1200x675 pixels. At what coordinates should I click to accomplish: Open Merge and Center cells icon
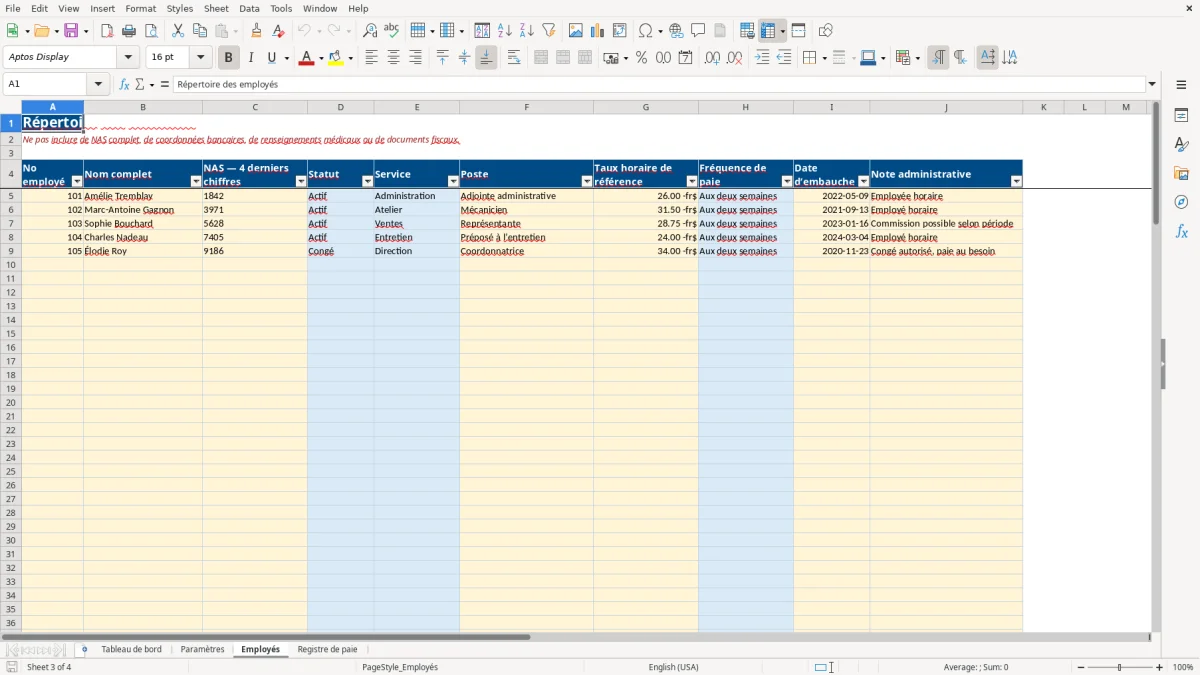coord(540,58)
